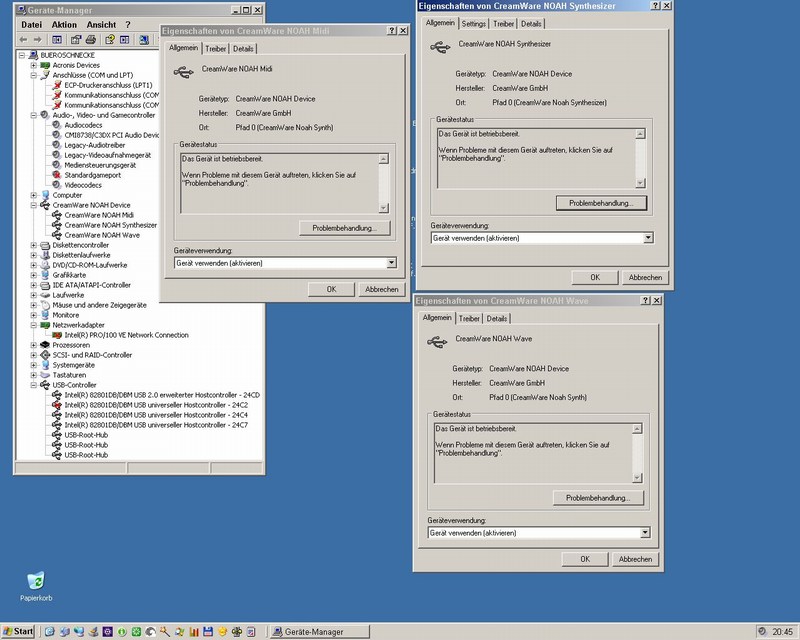This screenshot has width=800, height=640.
Task: Click the green info circle quick launch icon
Action: [121, 632]
